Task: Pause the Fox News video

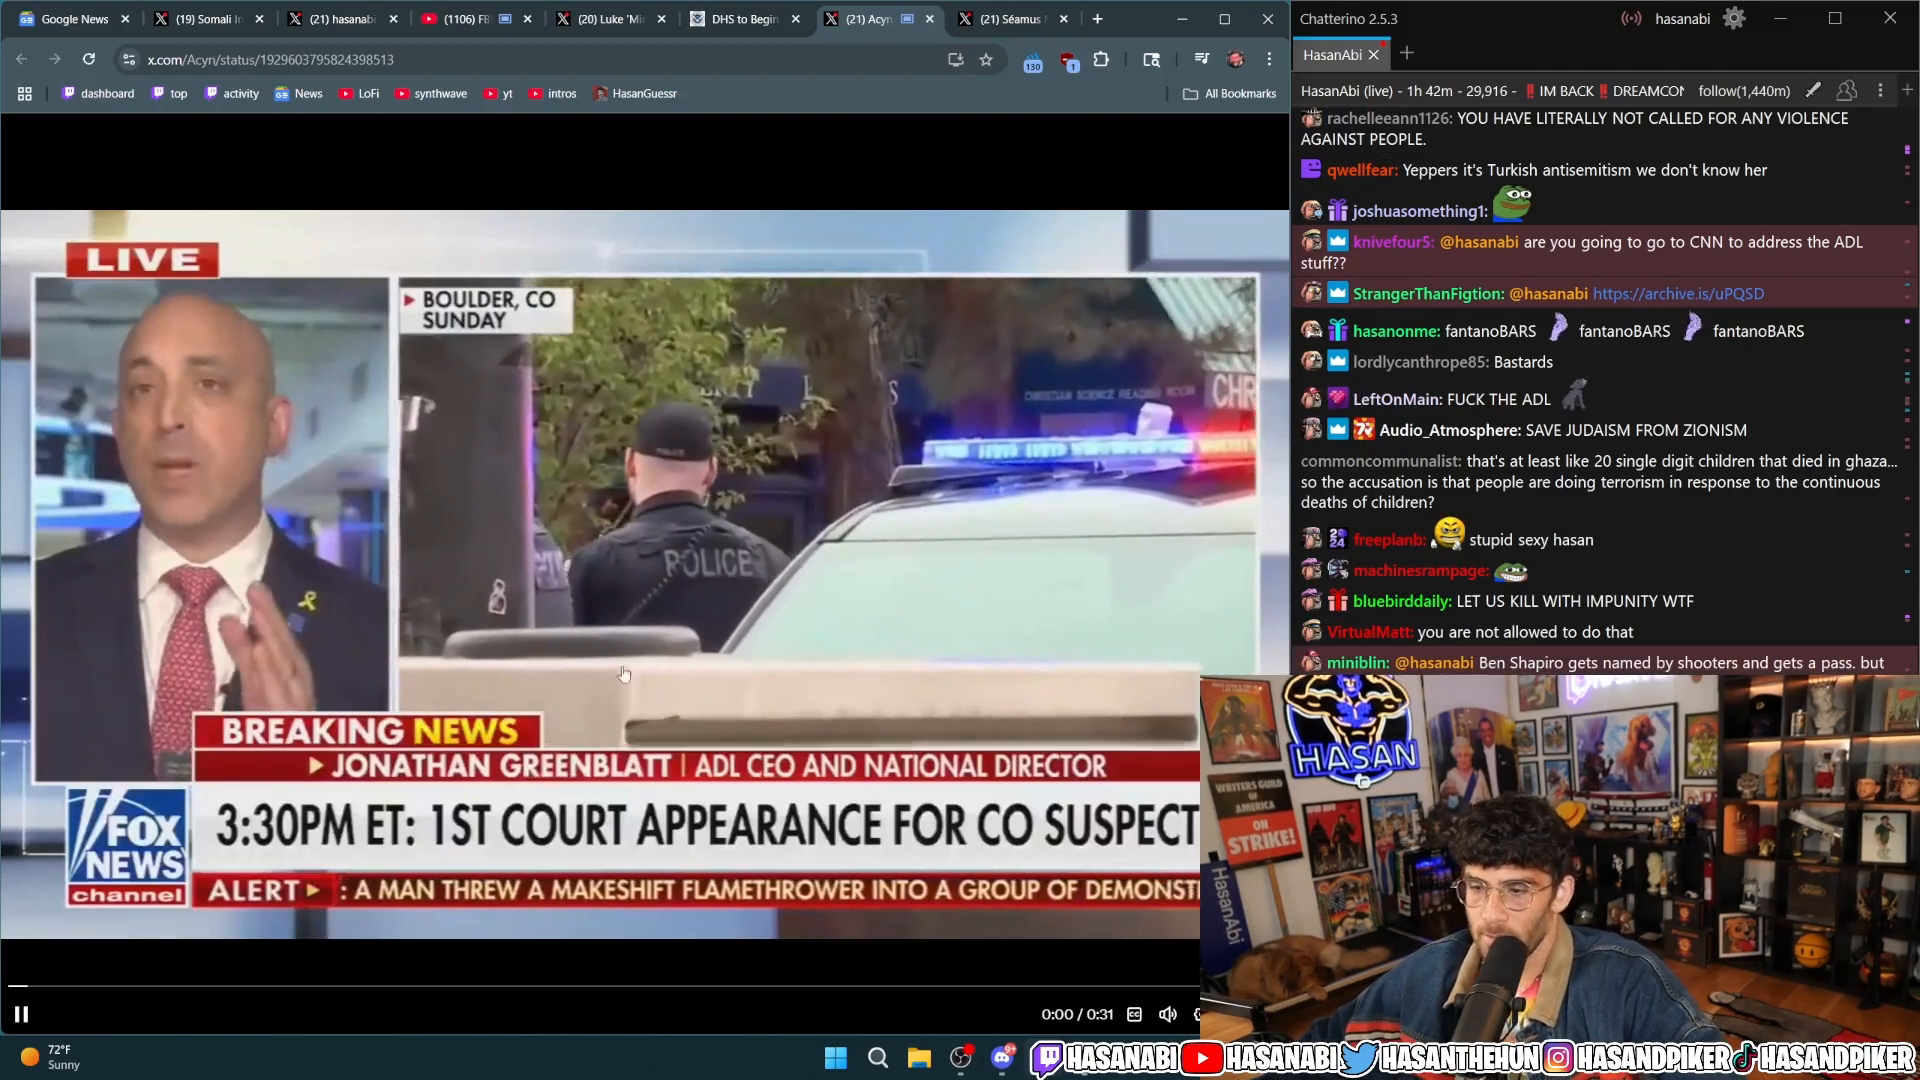Action: (21, 1014)
